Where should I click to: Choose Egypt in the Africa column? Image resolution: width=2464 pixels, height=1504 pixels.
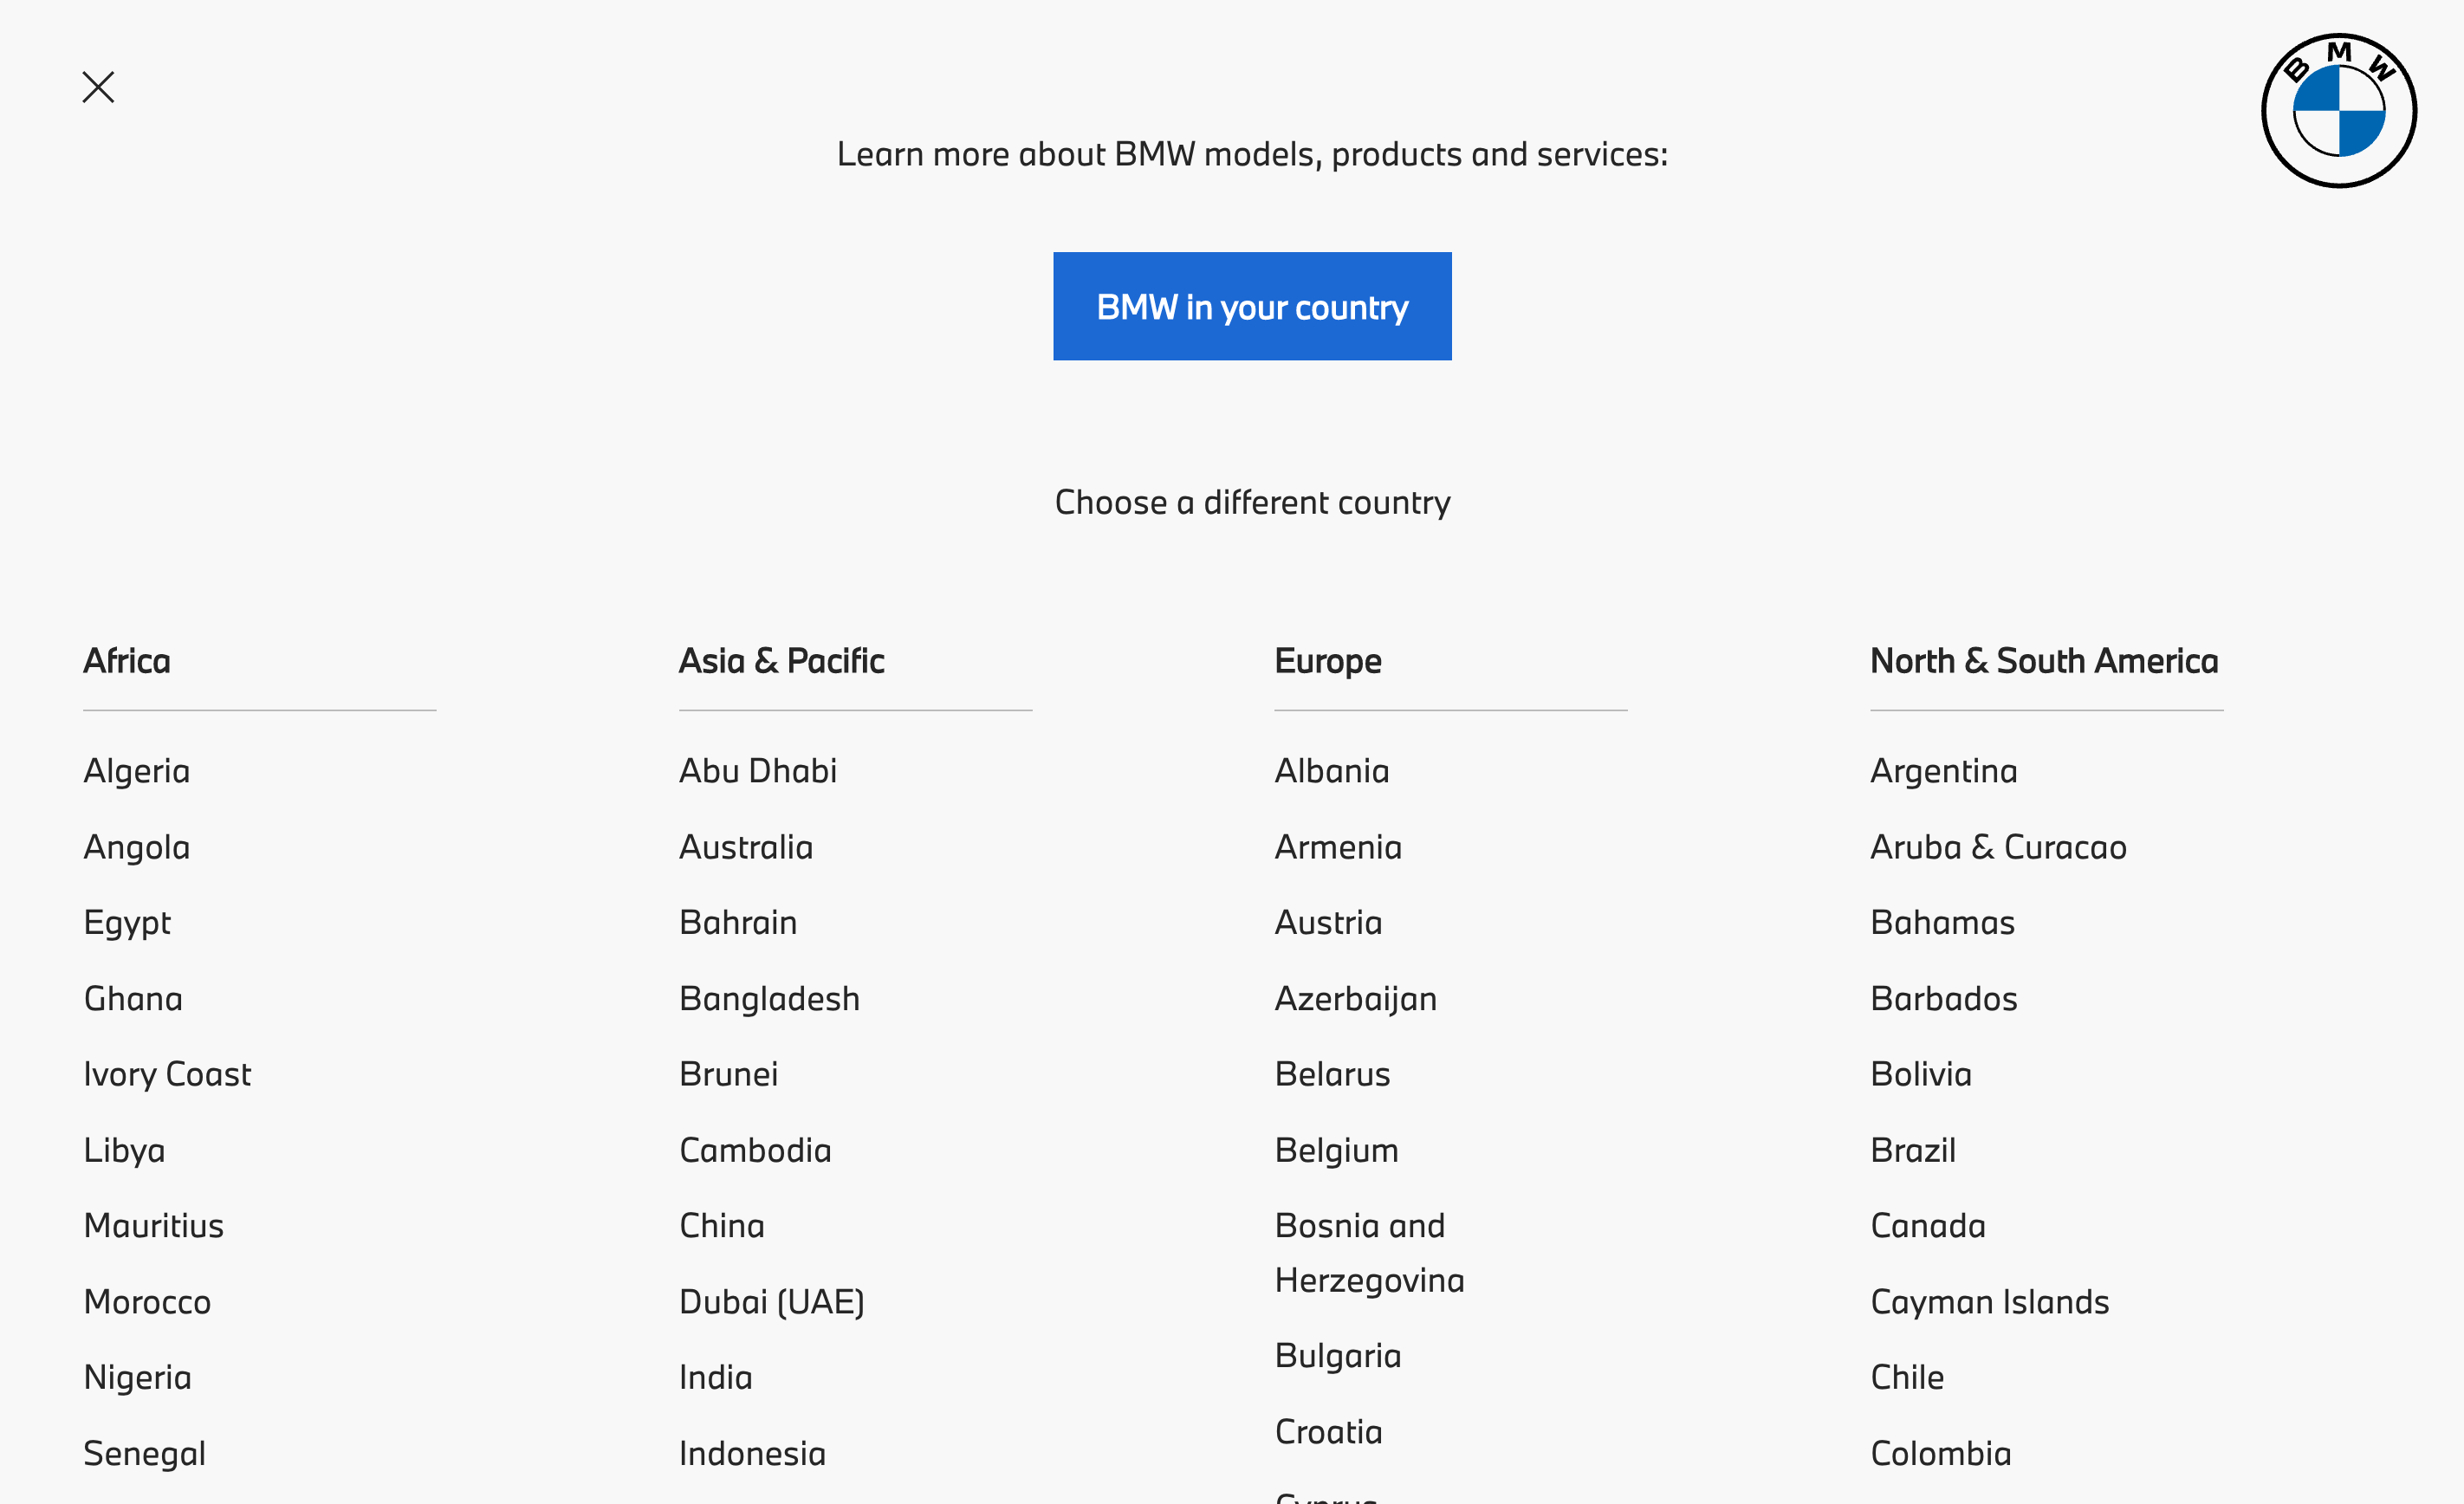pos(127,923)
